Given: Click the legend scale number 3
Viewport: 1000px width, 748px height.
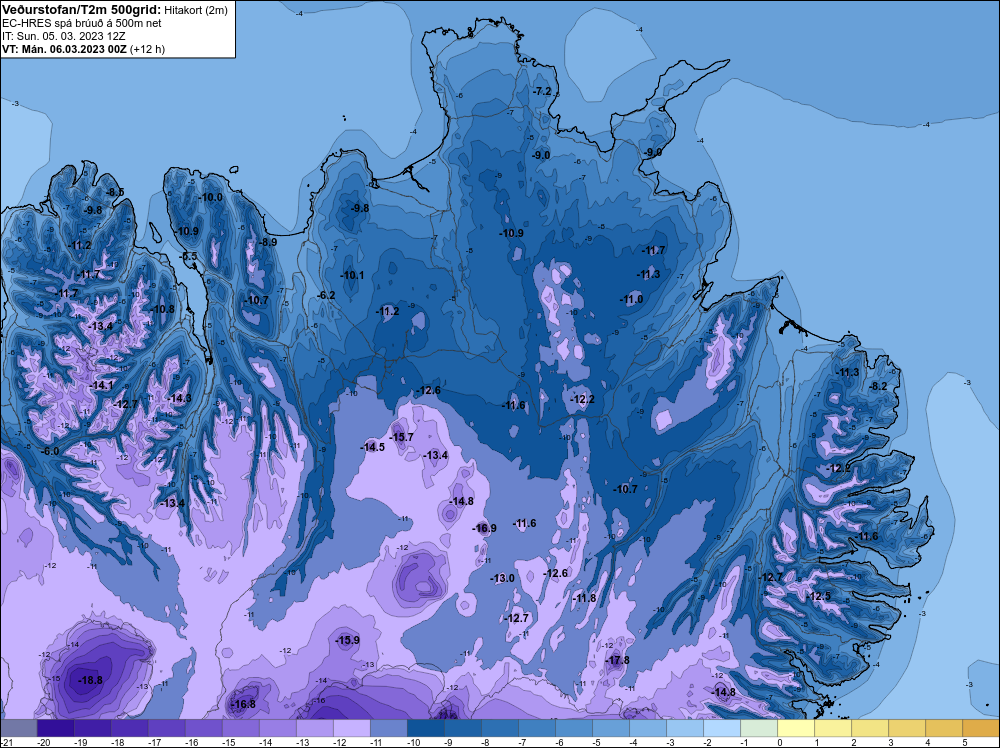Looking at the screenshot, I should point(891,742).
